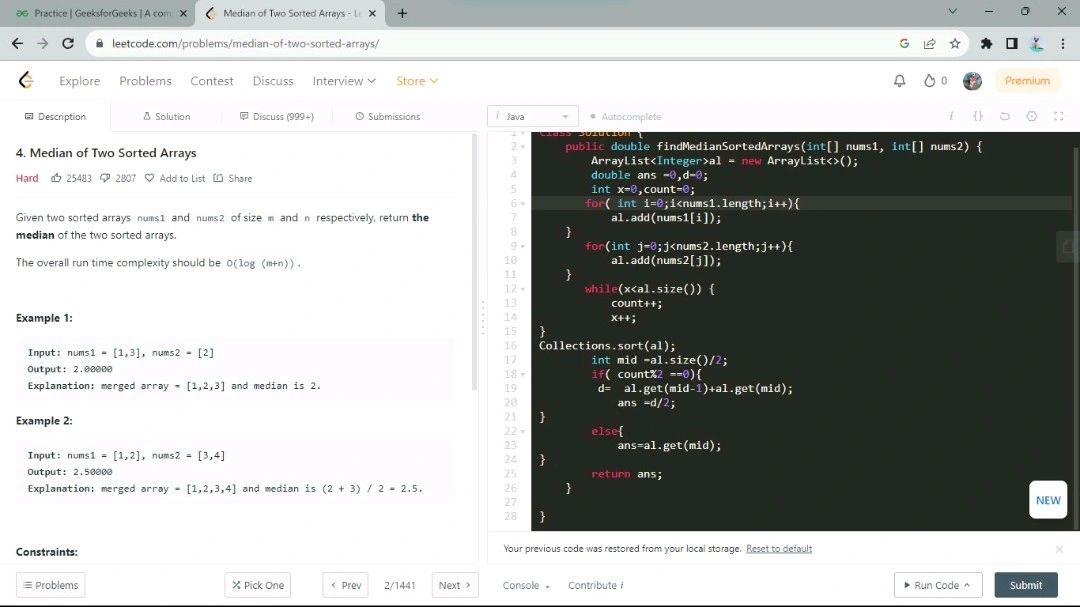Open Chrome tab search chevron
Viewport: 1080px width, 607px height.
pyautogui.click(x=953, y=11)
